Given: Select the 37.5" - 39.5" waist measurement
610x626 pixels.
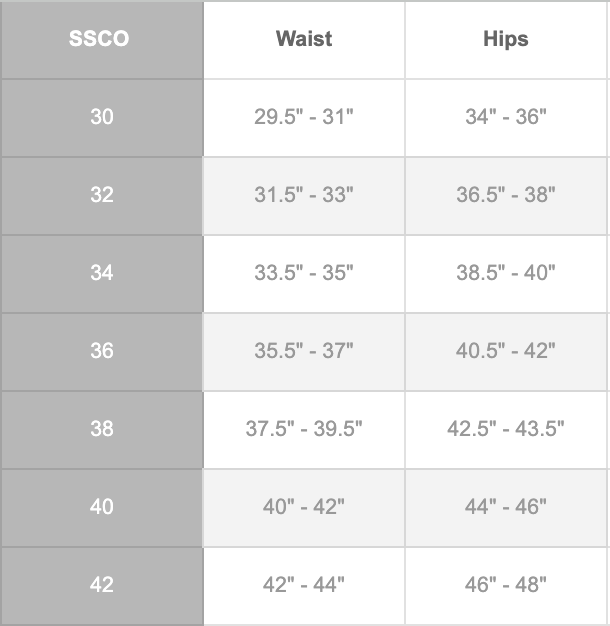Looking at the screenshot, I should (x=304, y=429).
